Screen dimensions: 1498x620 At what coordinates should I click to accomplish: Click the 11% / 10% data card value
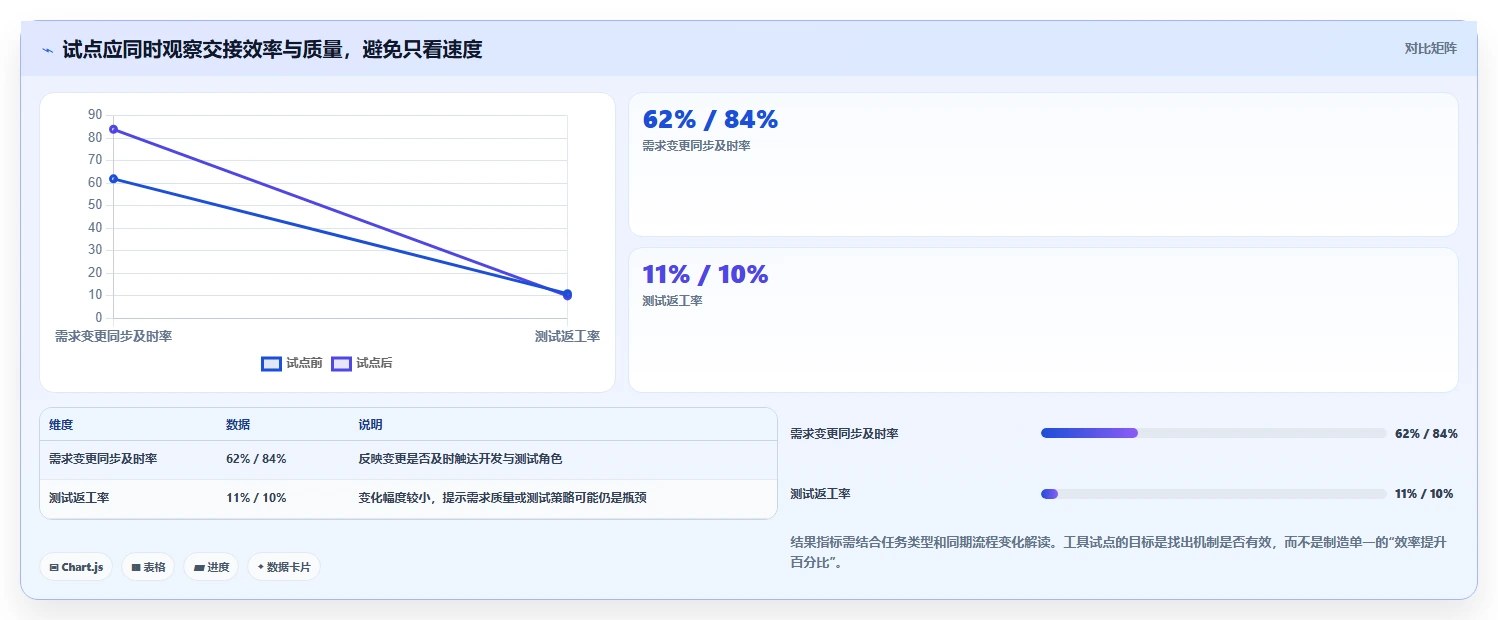click(705, 274)
